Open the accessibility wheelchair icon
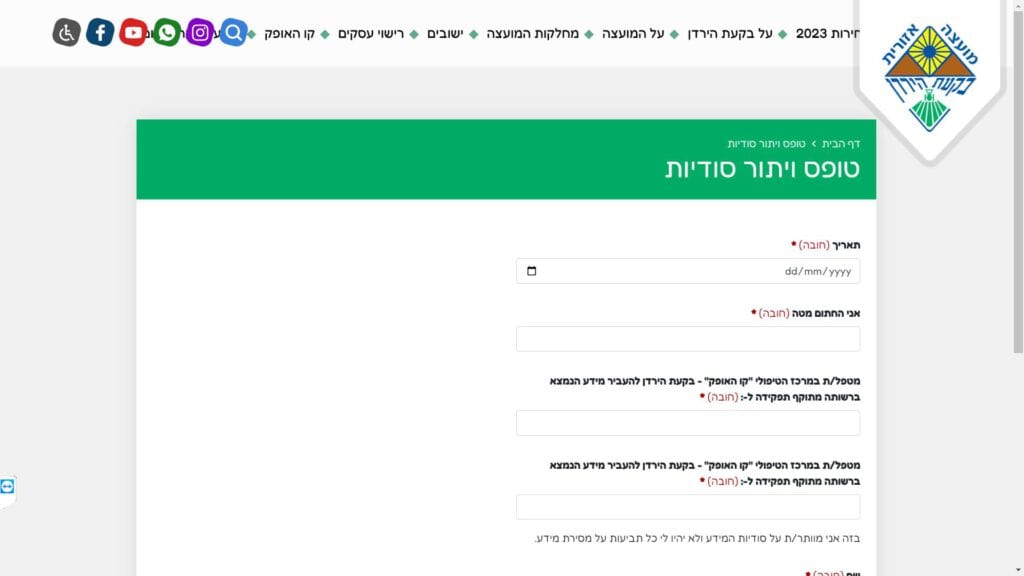 [x=66, y=33]
